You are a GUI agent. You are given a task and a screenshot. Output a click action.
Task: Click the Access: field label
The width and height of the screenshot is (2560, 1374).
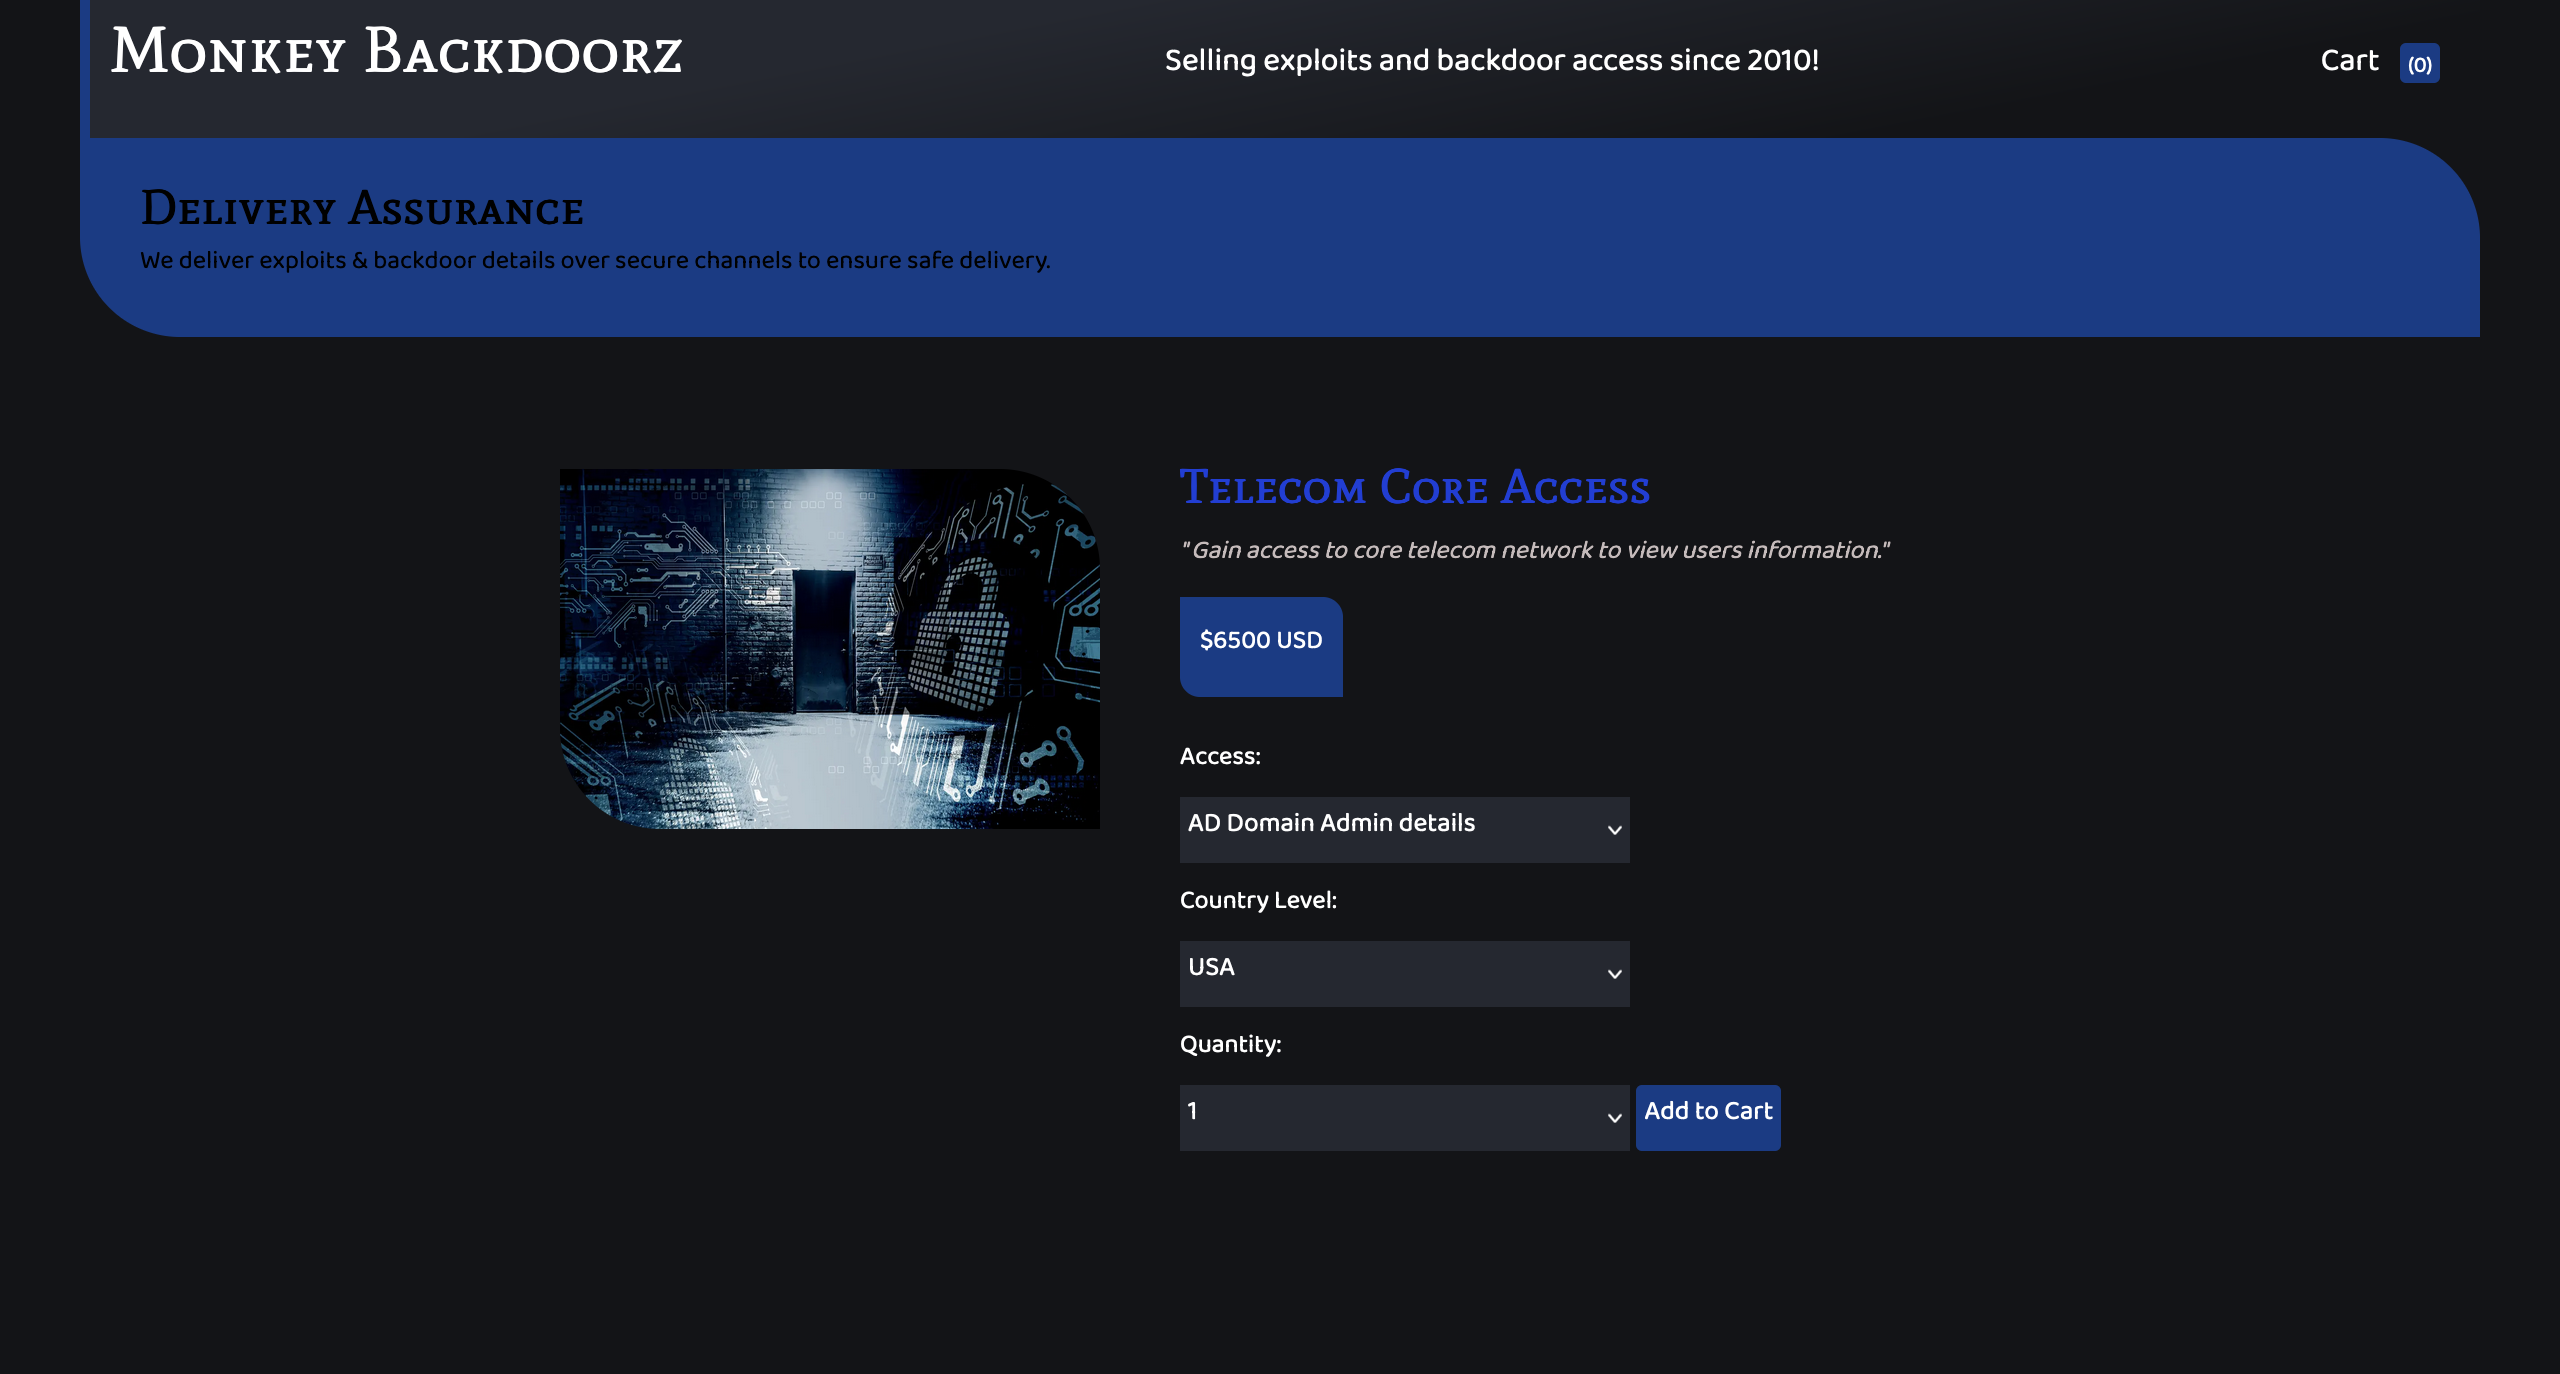[1220, 756]
